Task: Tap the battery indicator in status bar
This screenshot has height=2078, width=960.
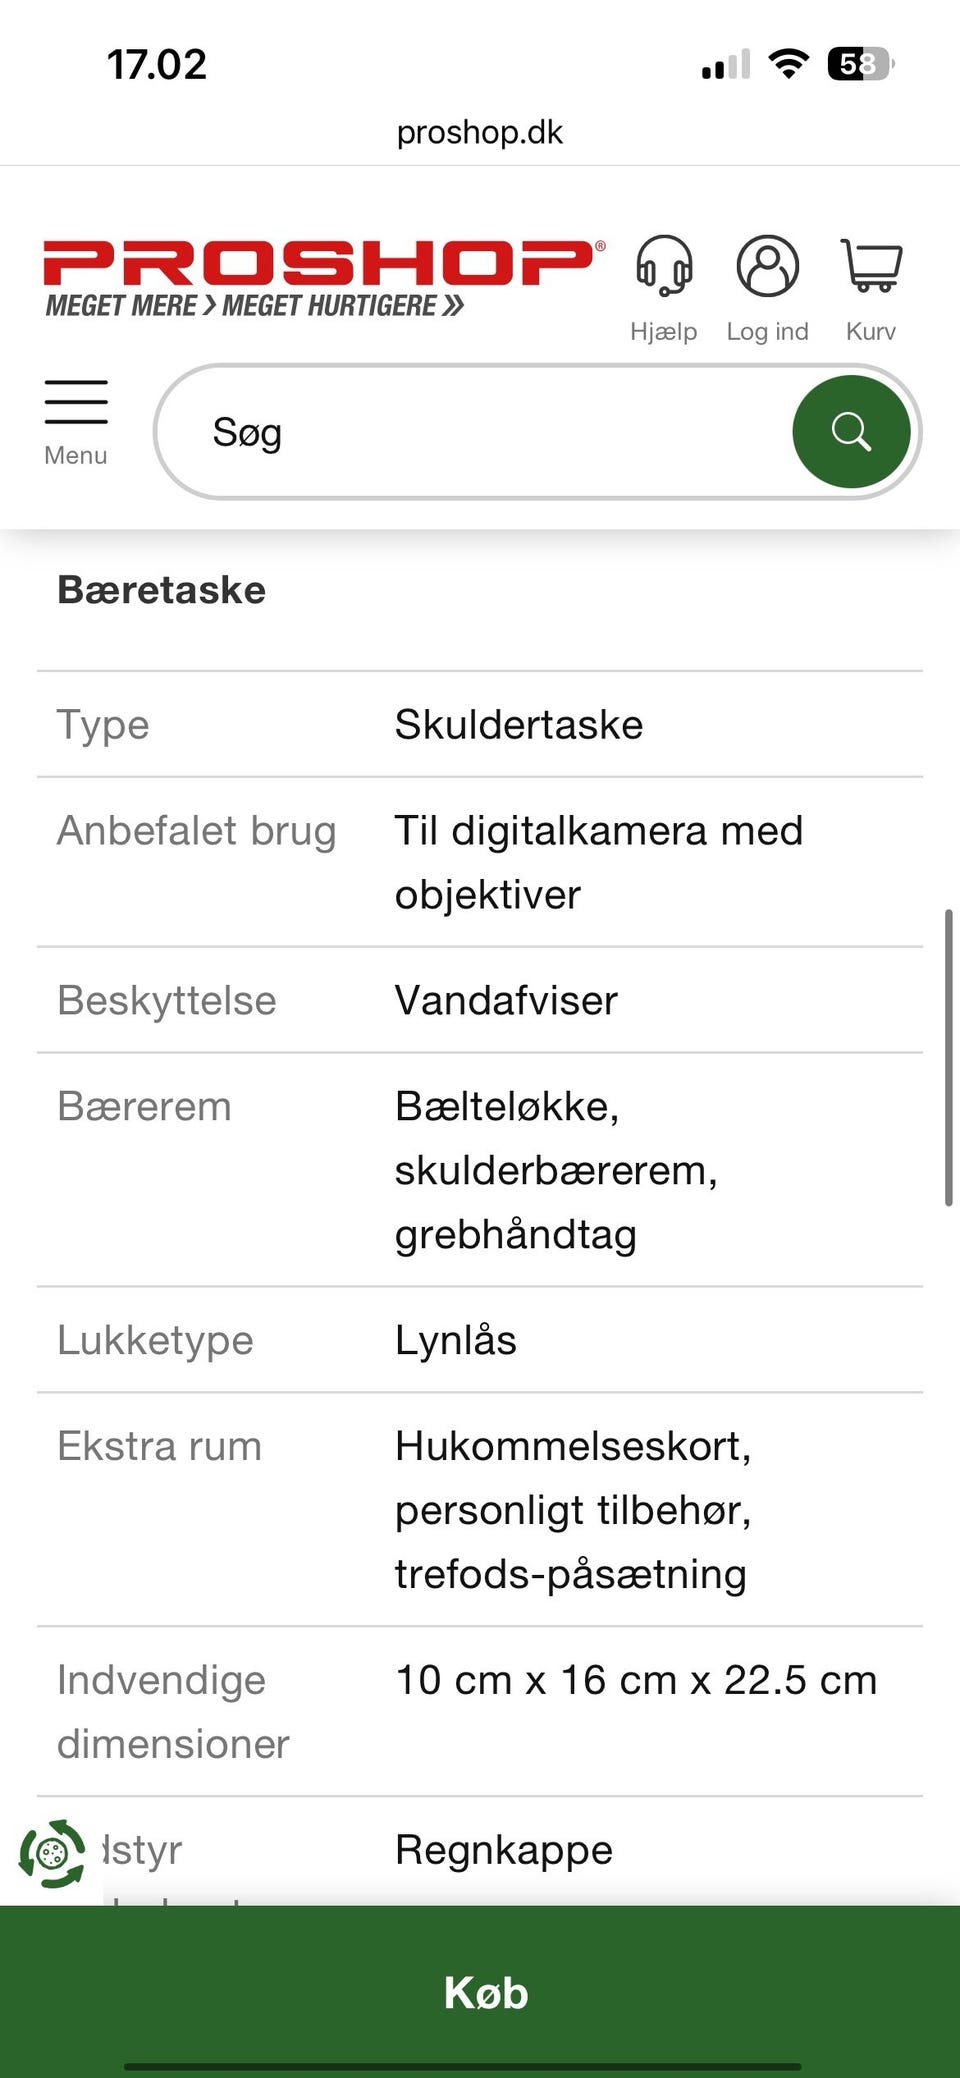Action: tap(860, 65)
